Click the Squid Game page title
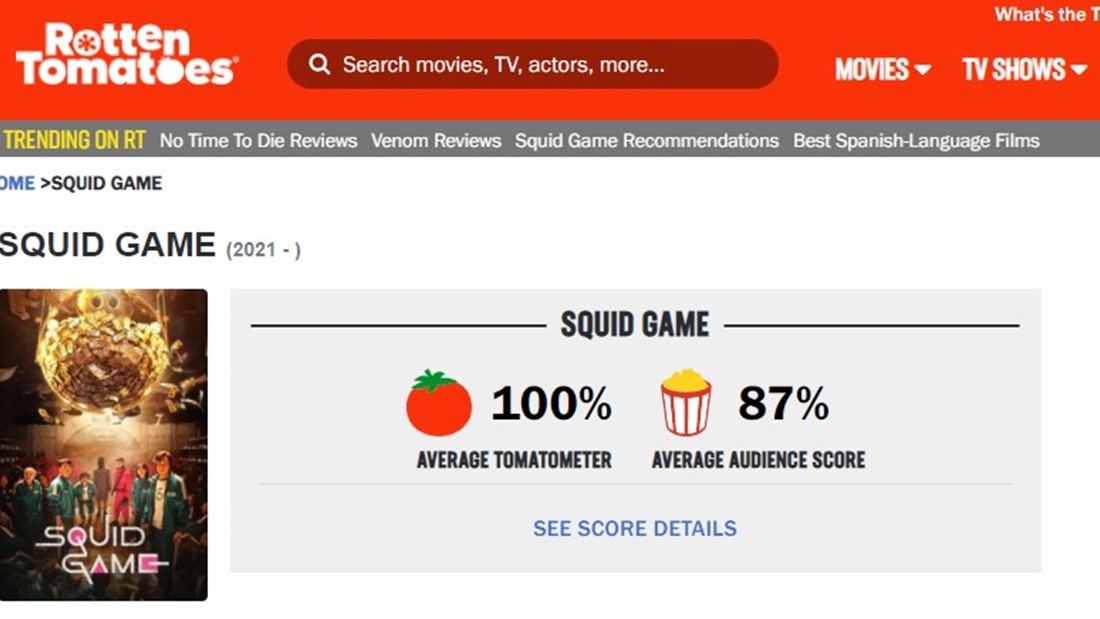This screenshot has height=619, width=1100. coord(108,245)
